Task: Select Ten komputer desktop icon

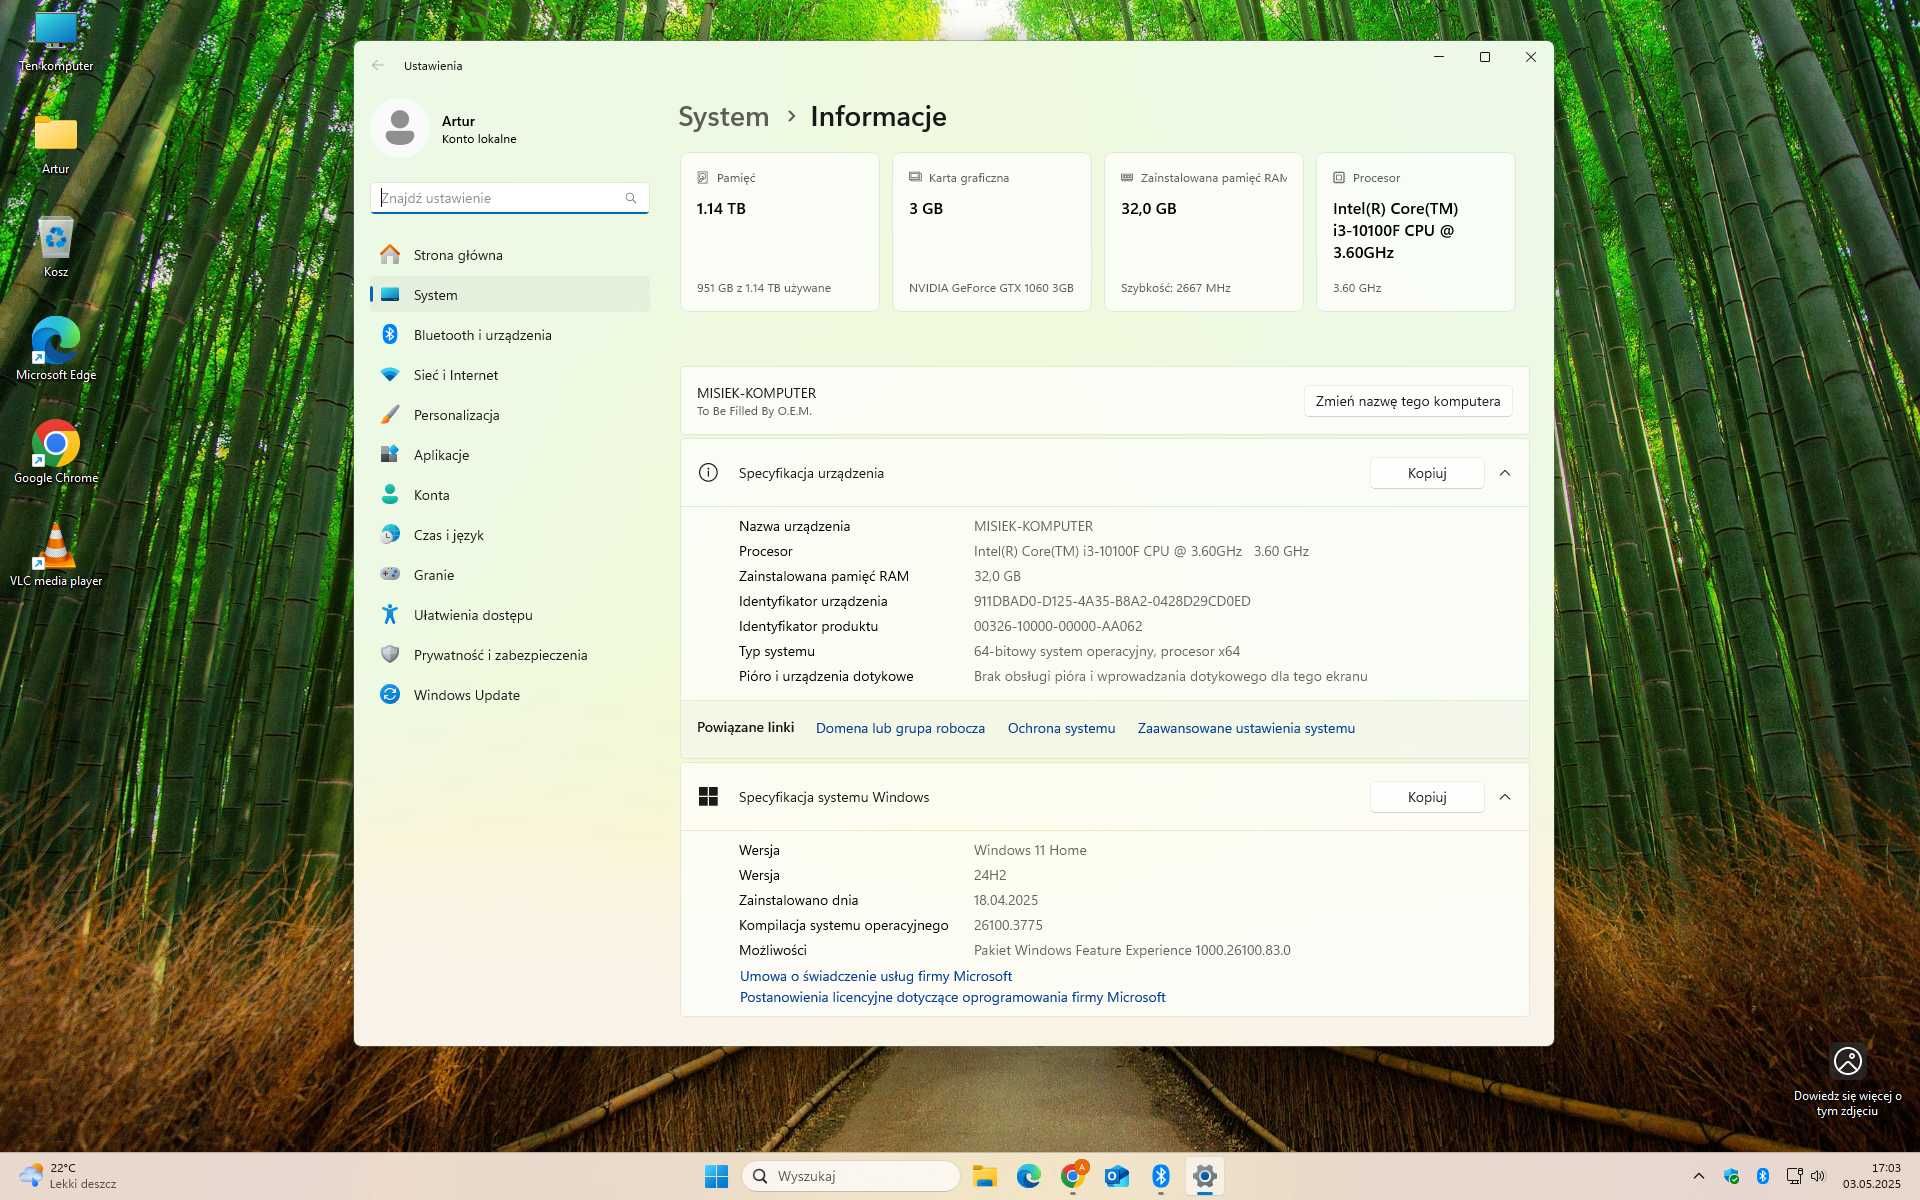Action: coord(56,42)
